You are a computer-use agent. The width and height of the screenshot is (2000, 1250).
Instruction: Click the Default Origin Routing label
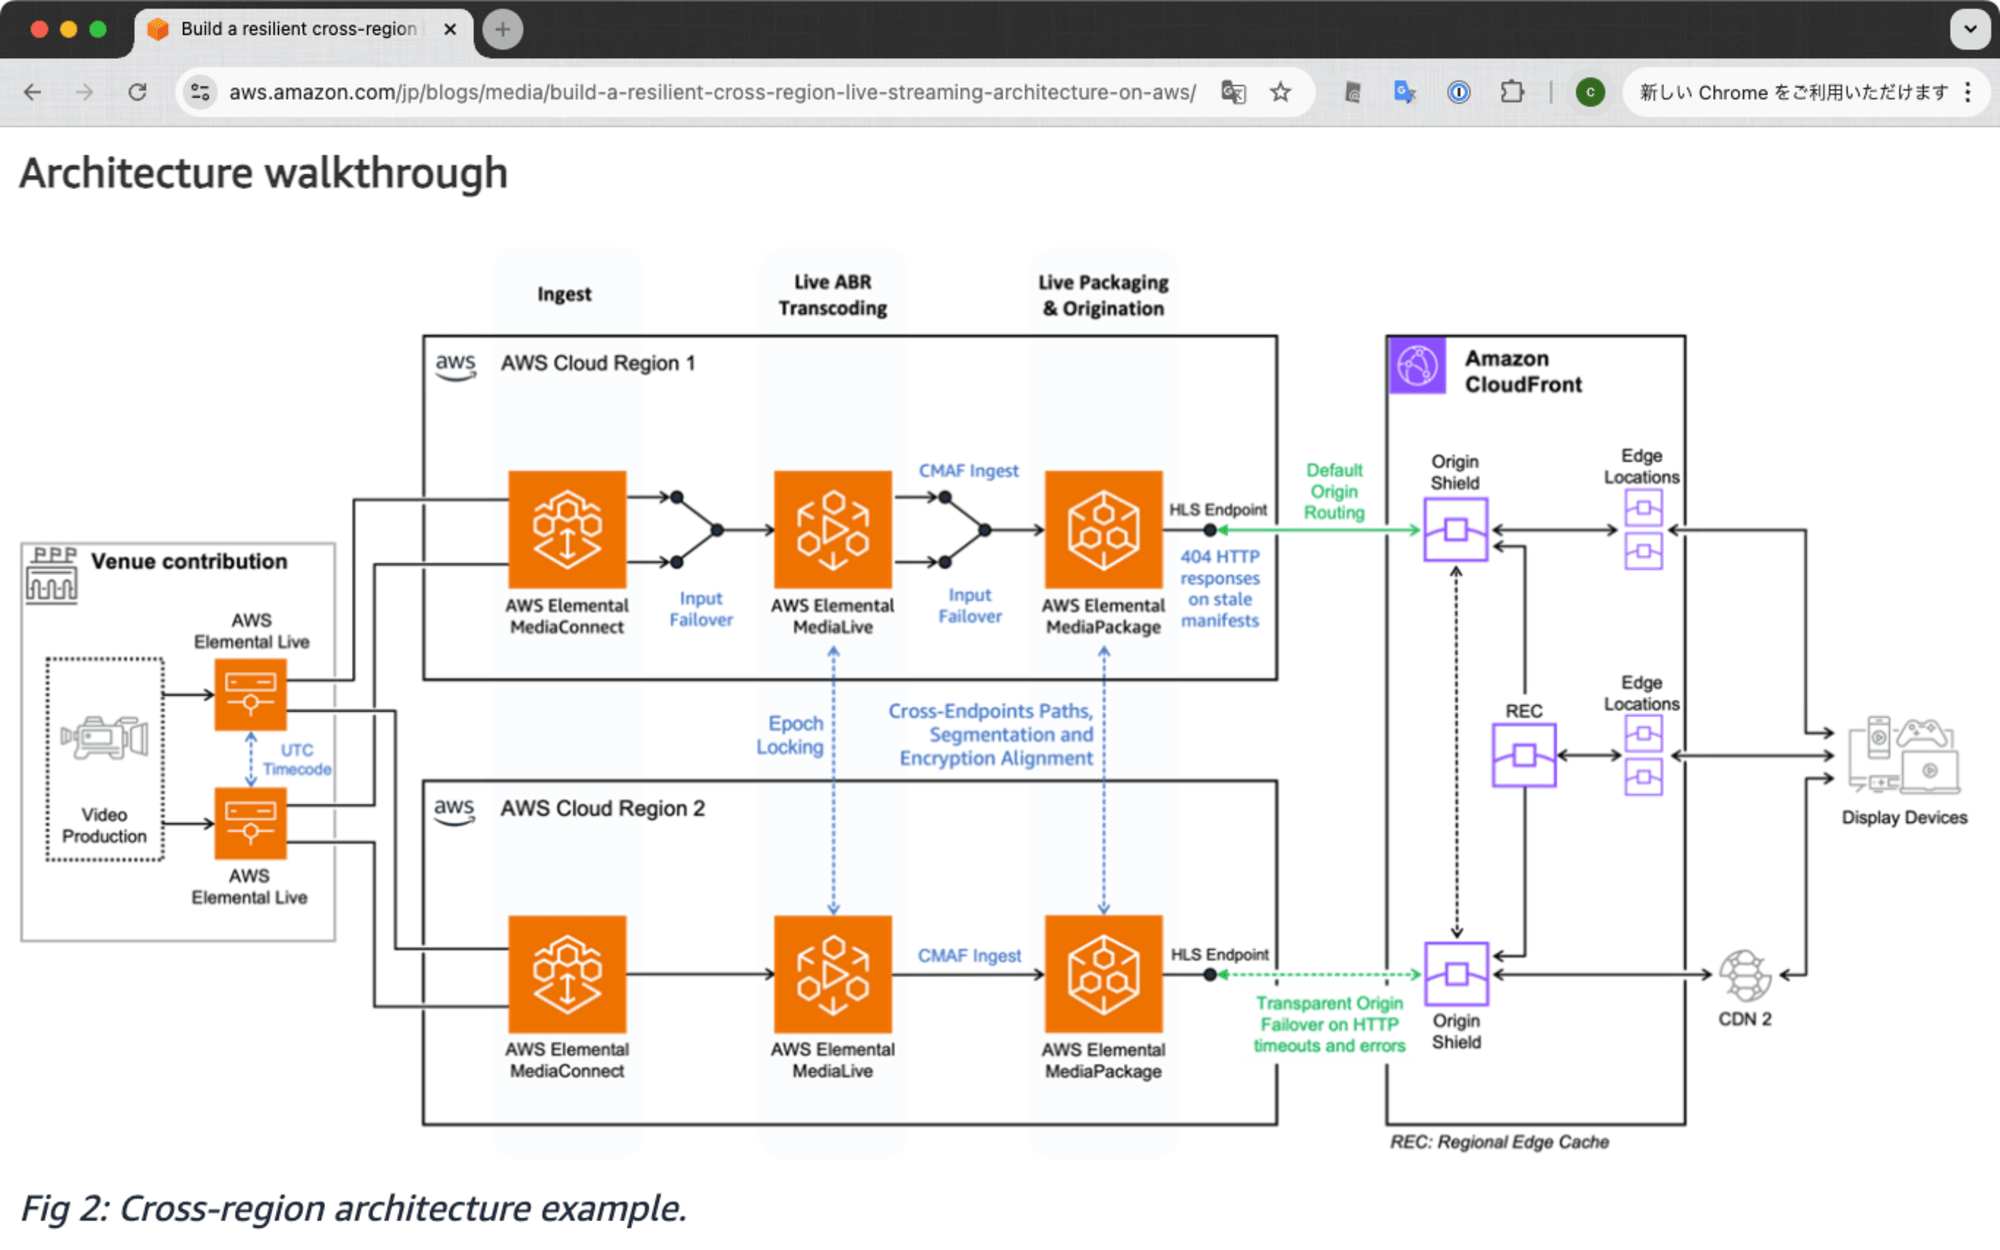1334,491
